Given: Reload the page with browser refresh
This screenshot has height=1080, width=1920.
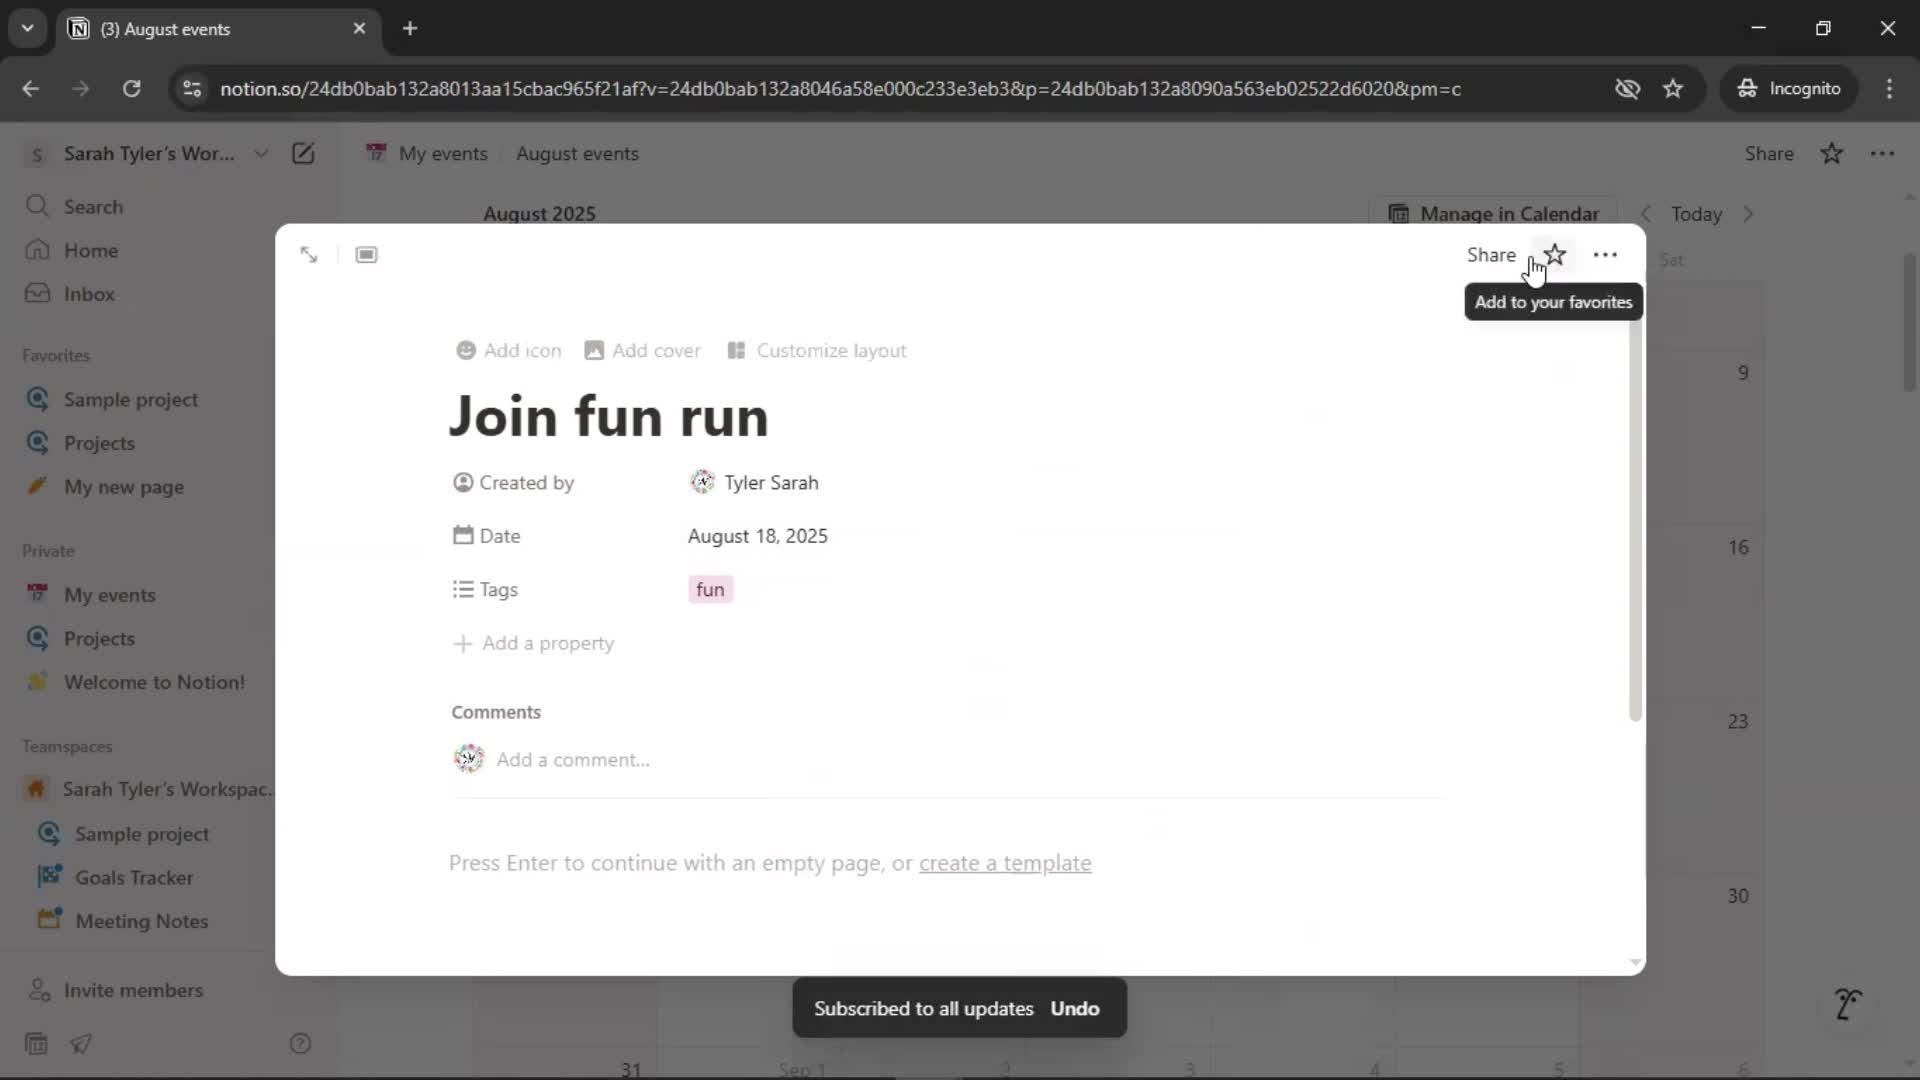Looking at the screenshot, I should click(131, 89).
